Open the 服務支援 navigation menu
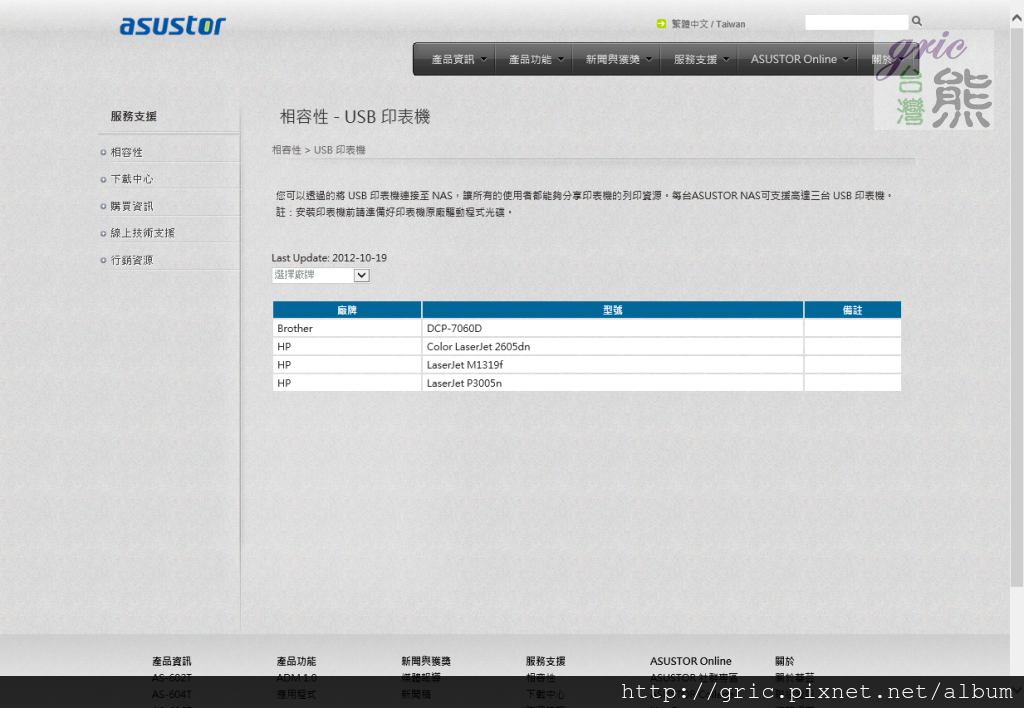Screen dimensions: 1024x708 (701, 59)
